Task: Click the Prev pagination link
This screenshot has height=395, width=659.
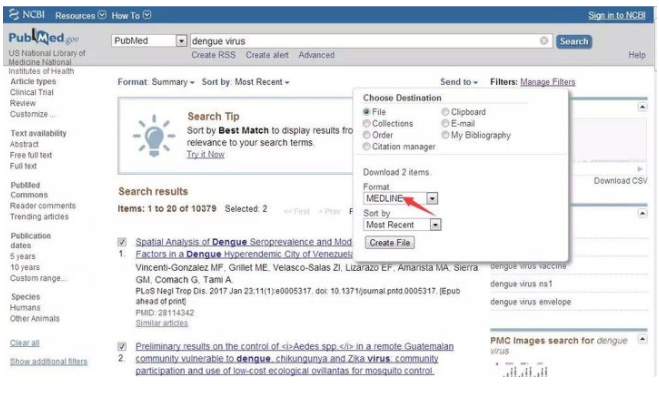Action: click(x=329, y=211)
